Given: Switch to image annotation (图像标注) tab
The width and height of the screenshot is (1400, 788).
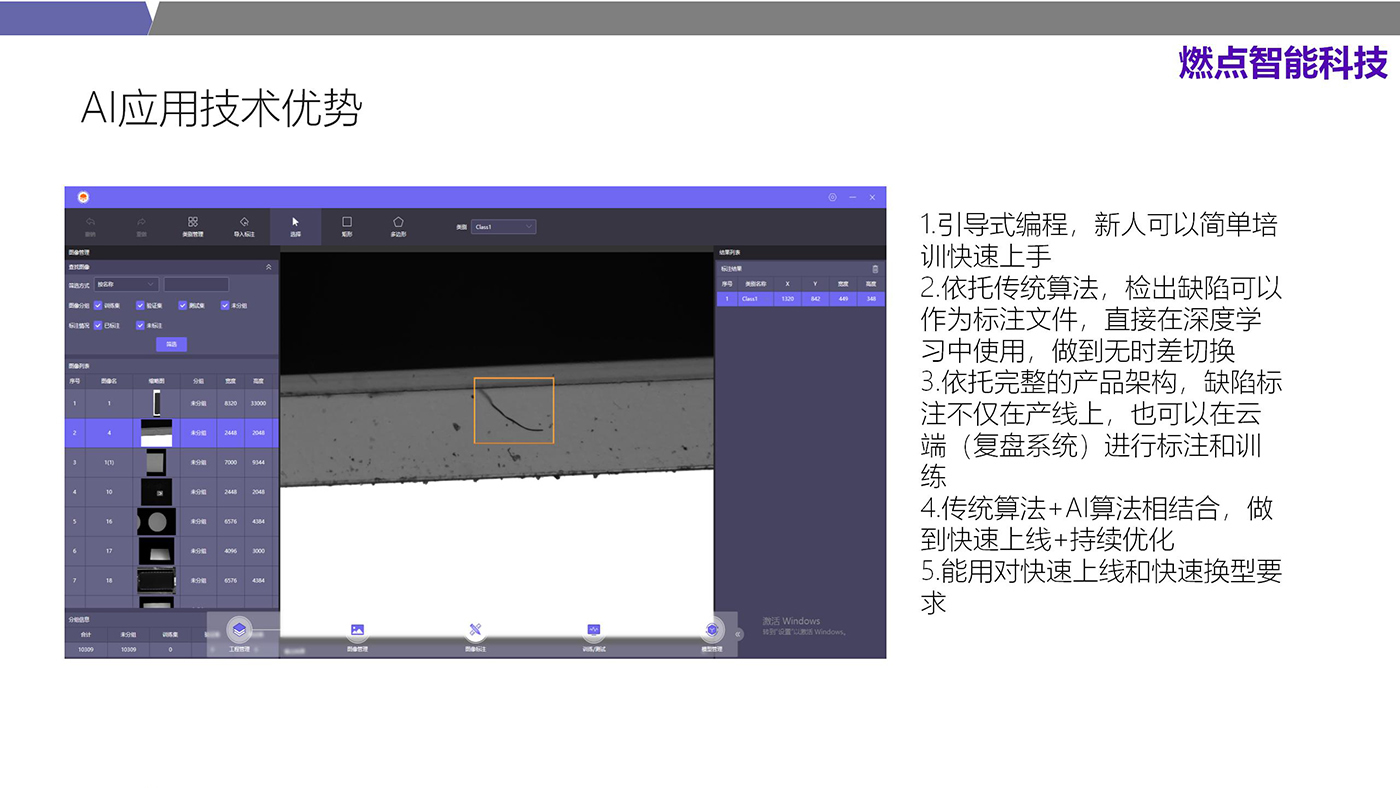Looking at the screenshot, I should [476, 631].
